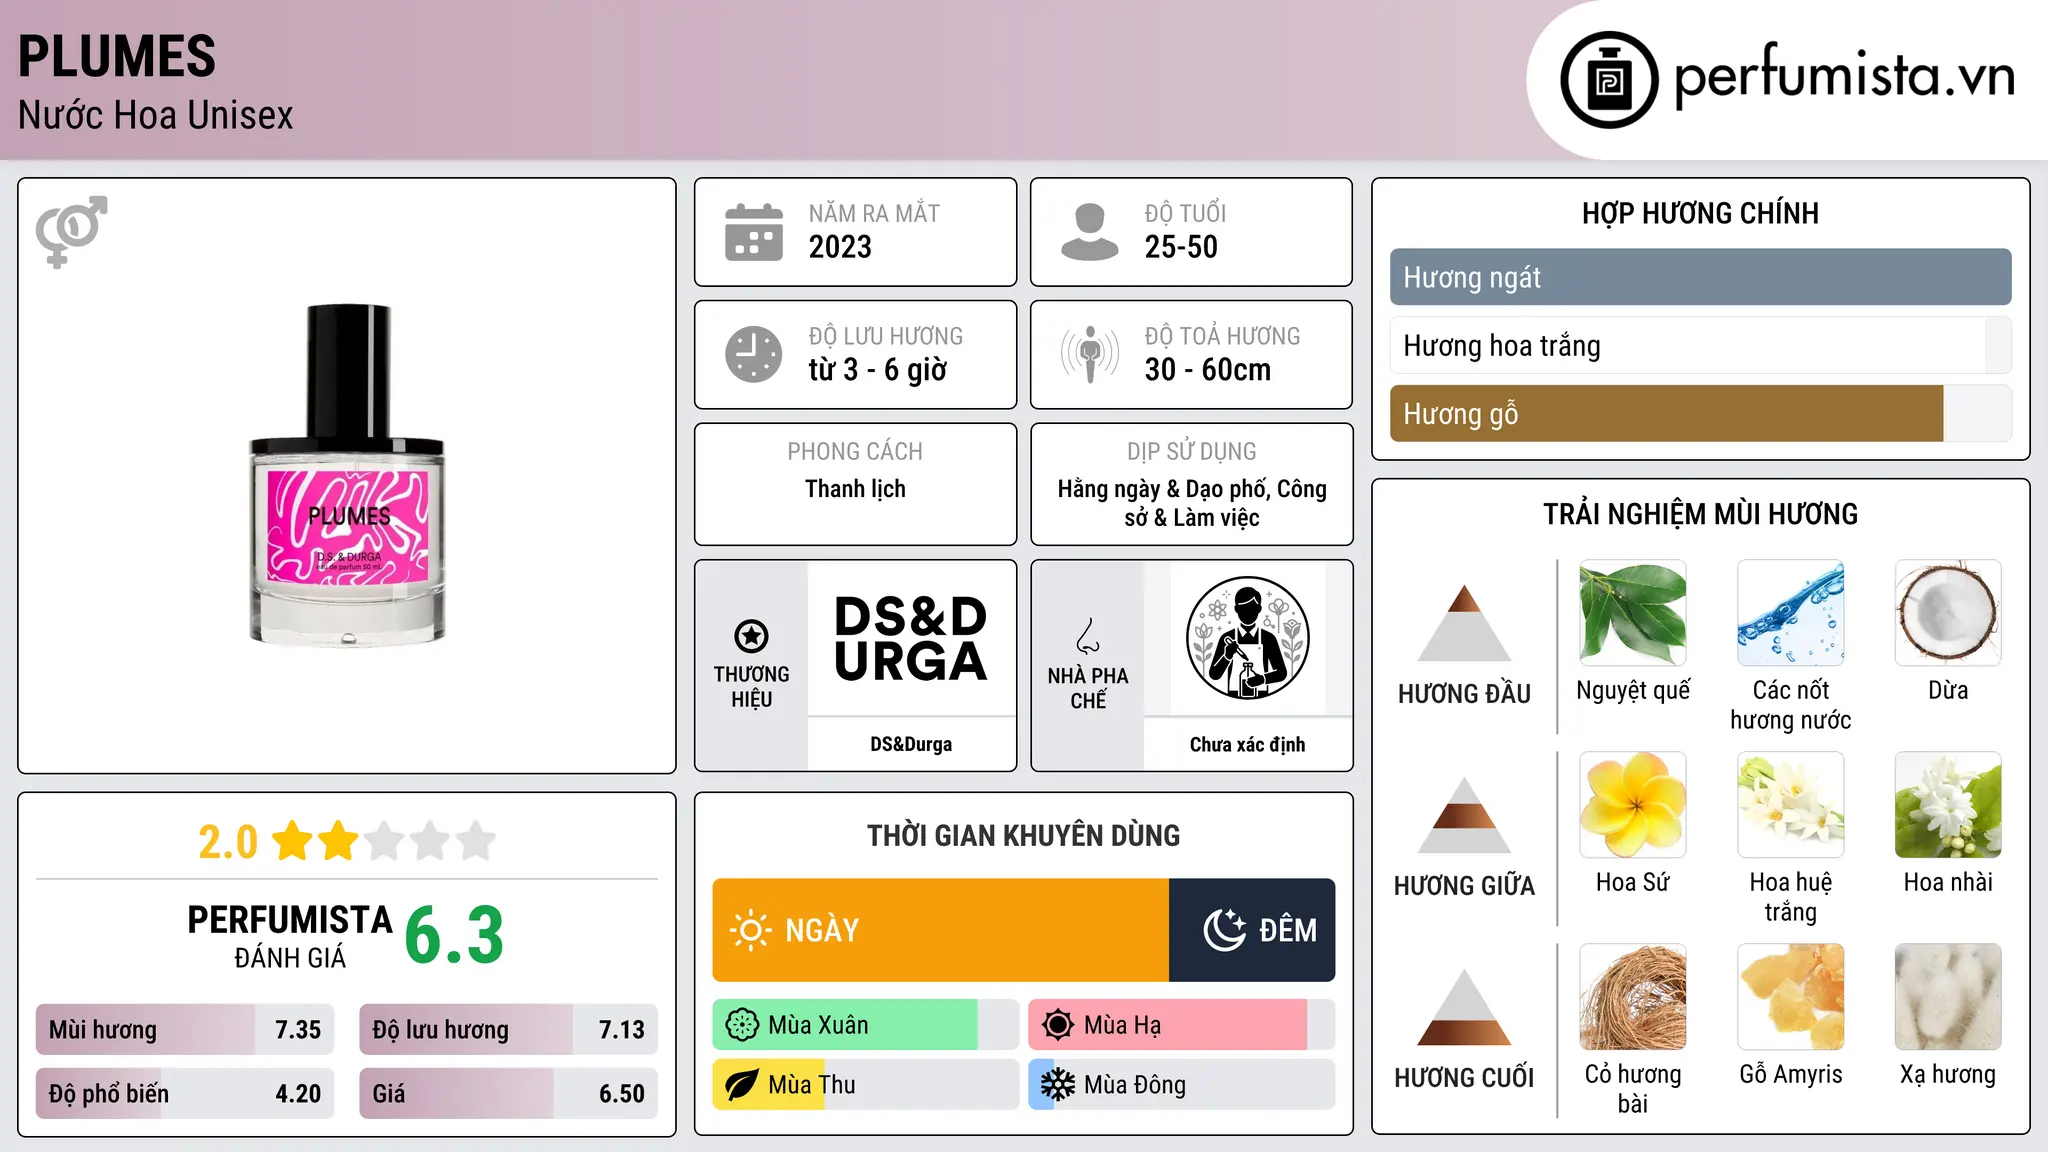This screenshot has height=1152, width=2048.
Task: Click the PLUMES title heading
Action: 117,56
